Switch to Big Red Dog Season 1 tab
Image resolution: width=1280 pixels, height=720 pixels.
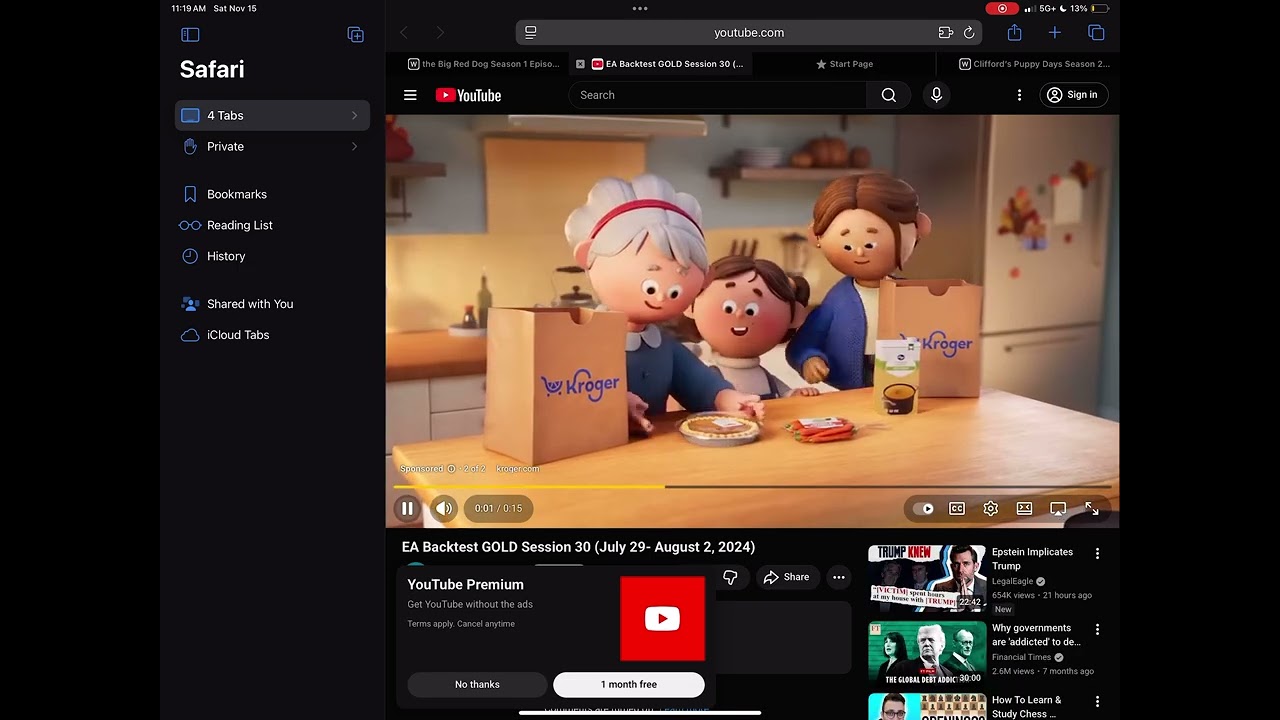(484, 64)
